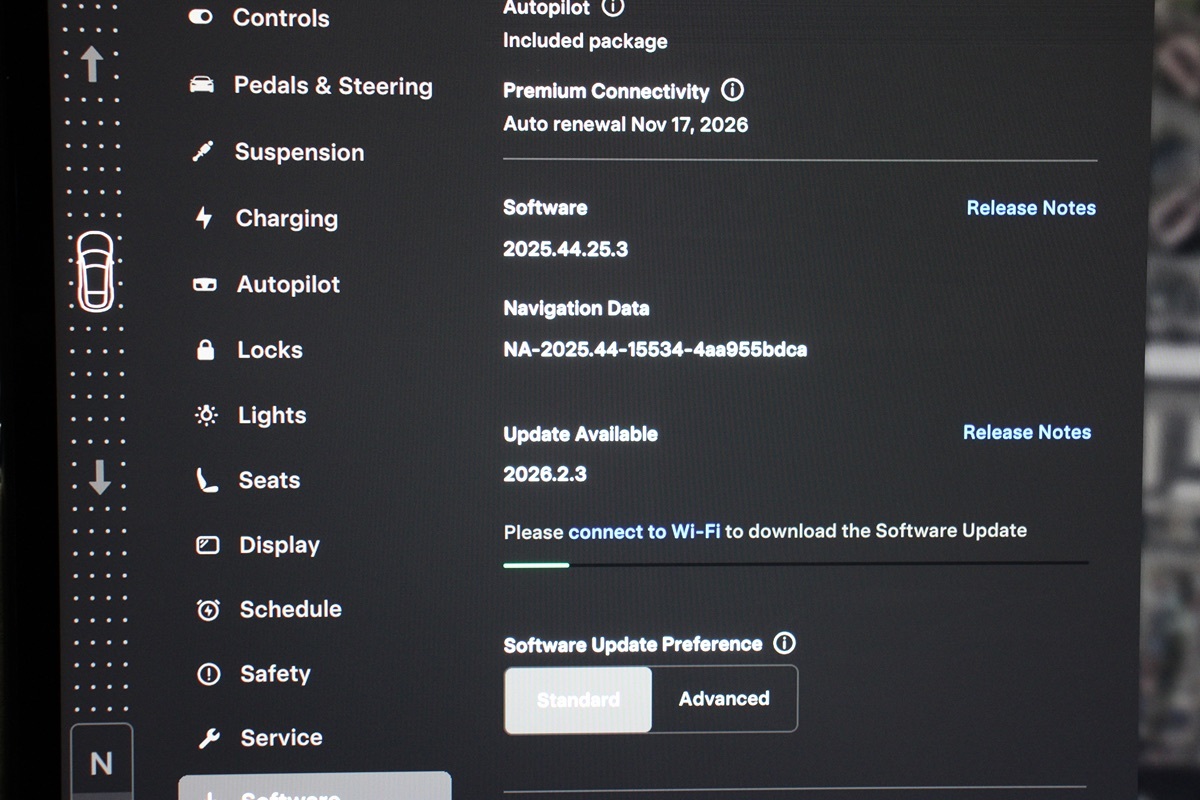Screen dimensions: 1200x800
Task: Click the software download progress bar
Action: (x=795, y=564)
